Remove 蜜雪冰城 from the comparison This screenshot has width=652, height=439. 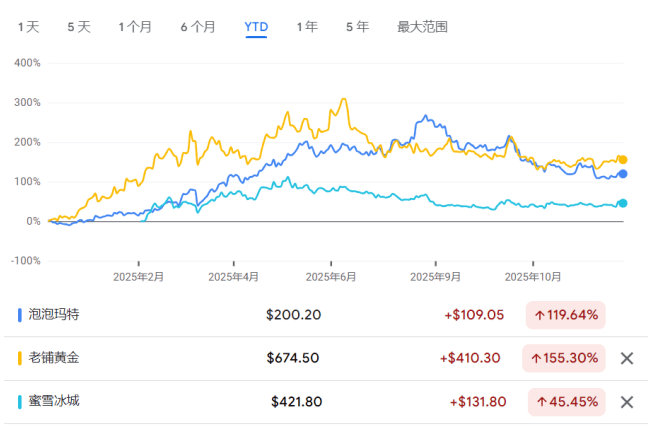[627, 402]
